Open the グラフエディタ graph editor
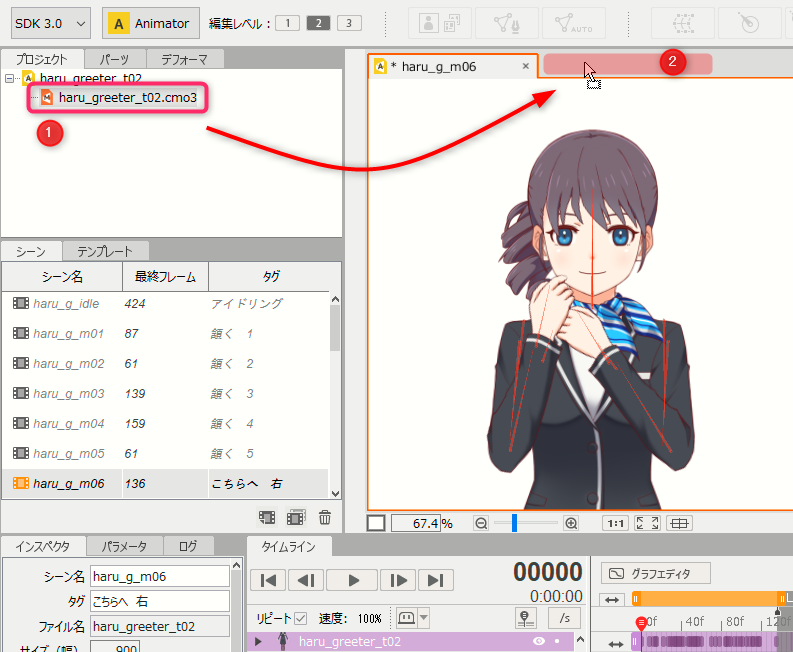The height and width of the screenshot is (652, 793). (x=655, y=574)
